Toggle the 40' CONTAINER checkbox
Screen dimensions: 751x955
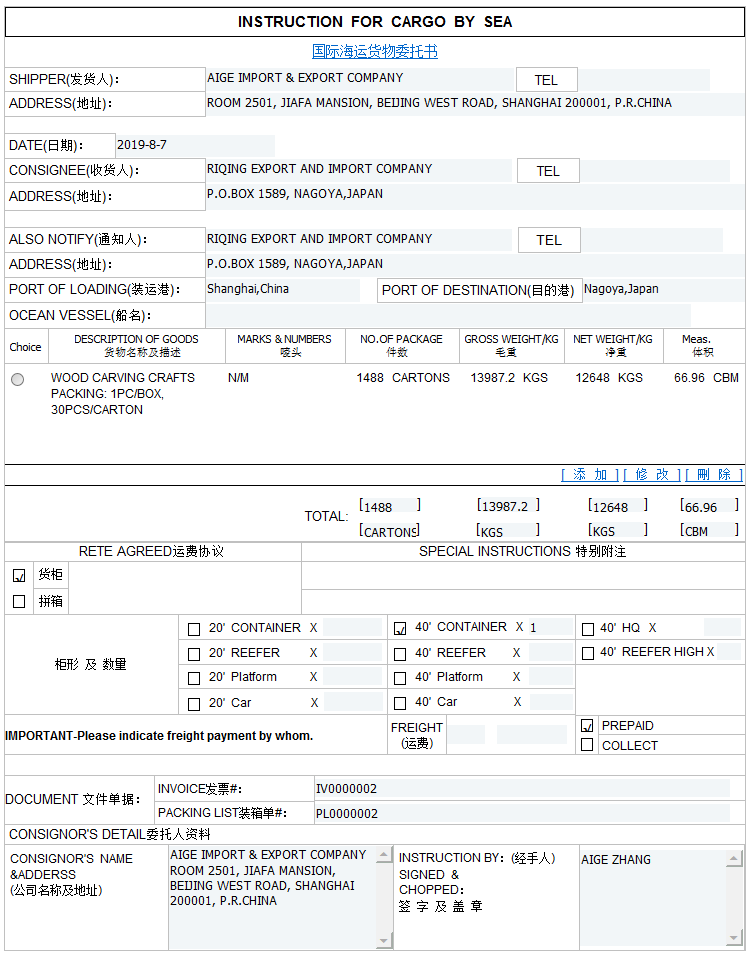point(400,628)
